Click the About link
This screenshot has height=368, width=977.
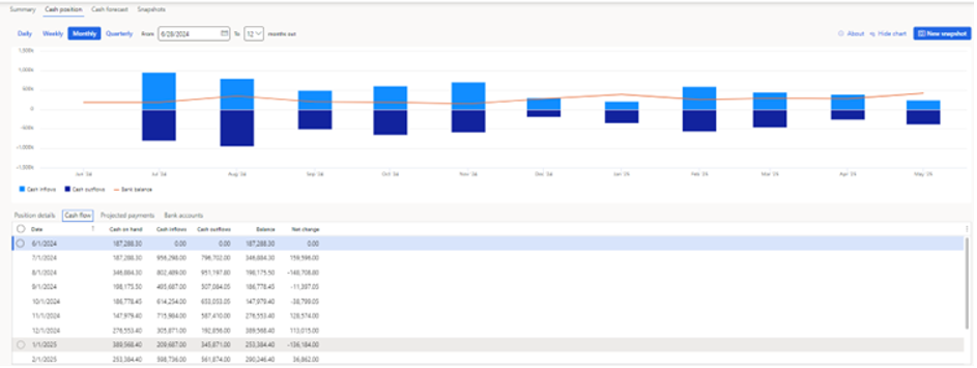tap(855, 34)
